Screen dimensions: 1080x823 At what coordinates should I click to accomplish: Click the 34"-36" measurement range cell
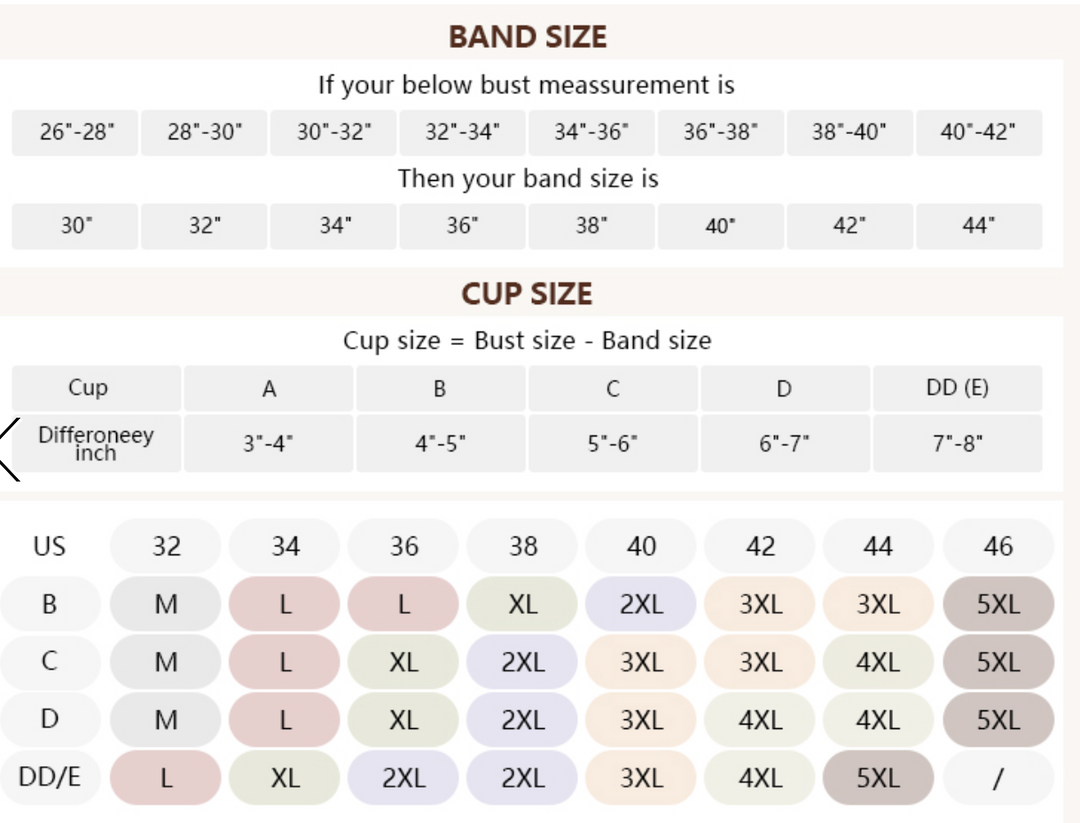(592, 132)
